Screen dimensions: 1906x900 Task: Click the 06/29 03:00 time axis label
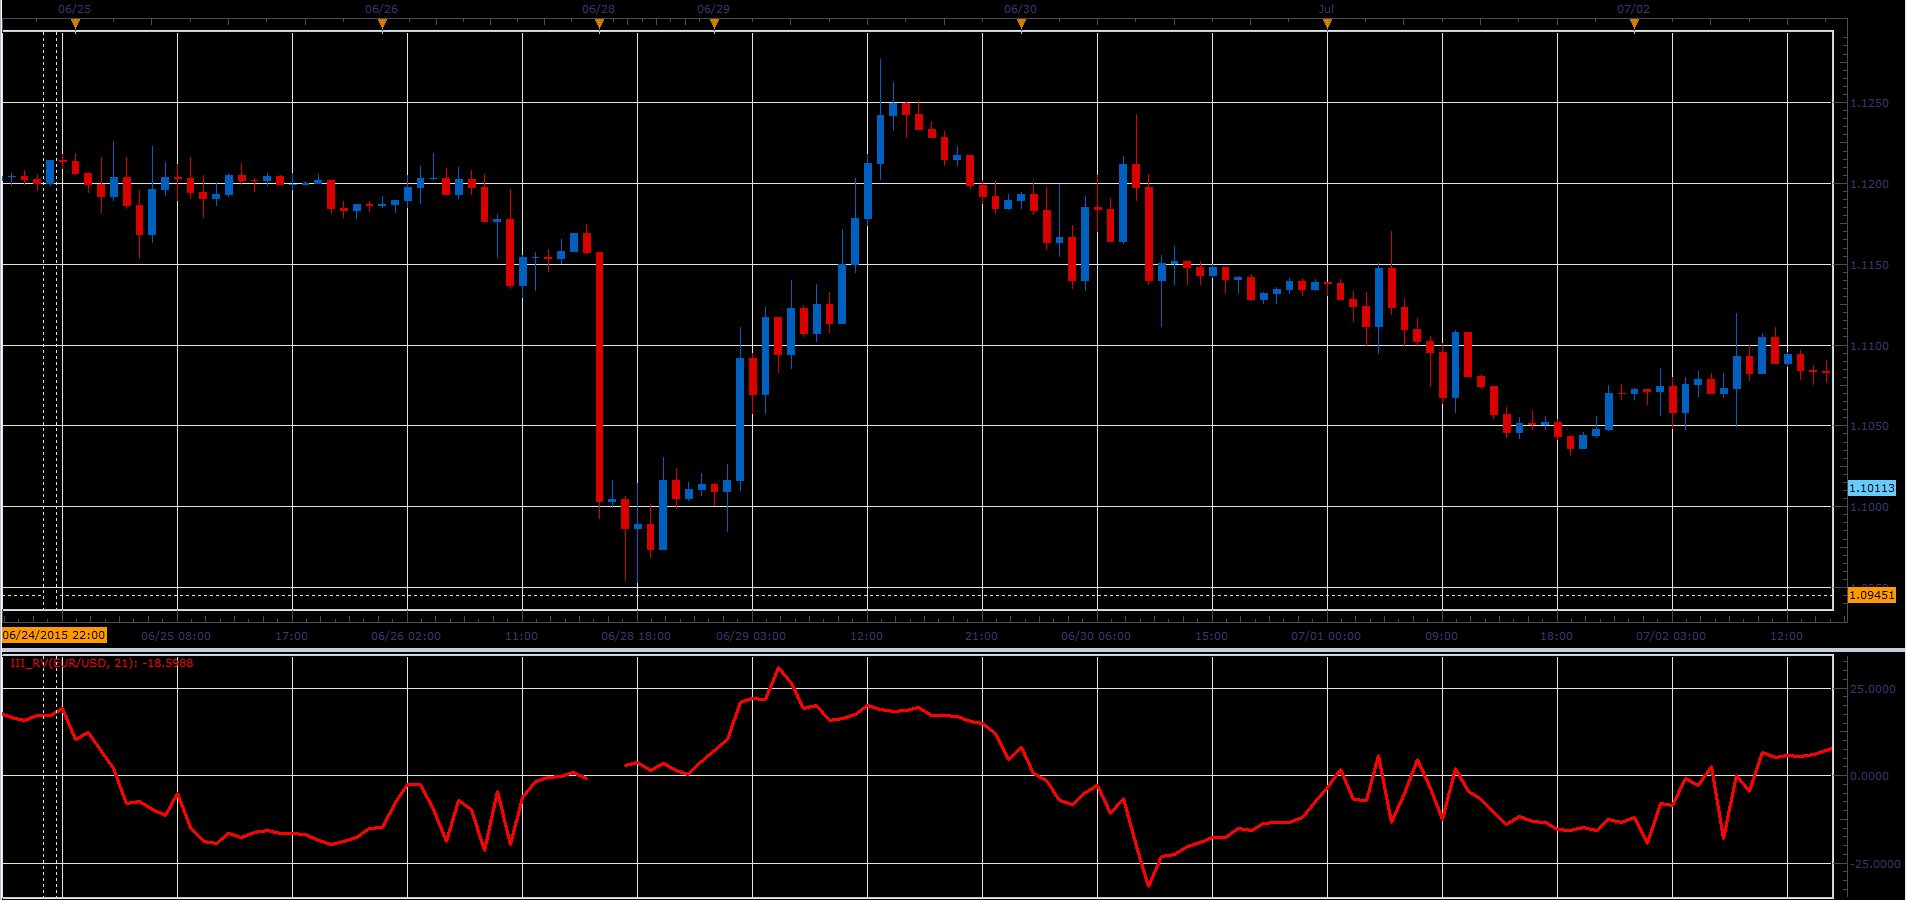[751, 636]
